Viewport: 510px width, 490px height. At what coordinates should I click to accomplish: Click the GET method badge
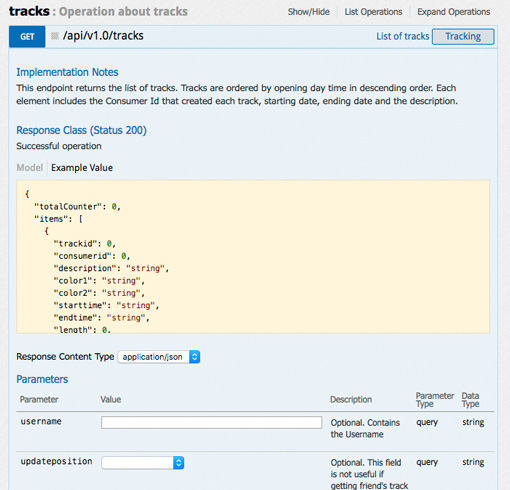pyautogui.click(x=27, y=36)
